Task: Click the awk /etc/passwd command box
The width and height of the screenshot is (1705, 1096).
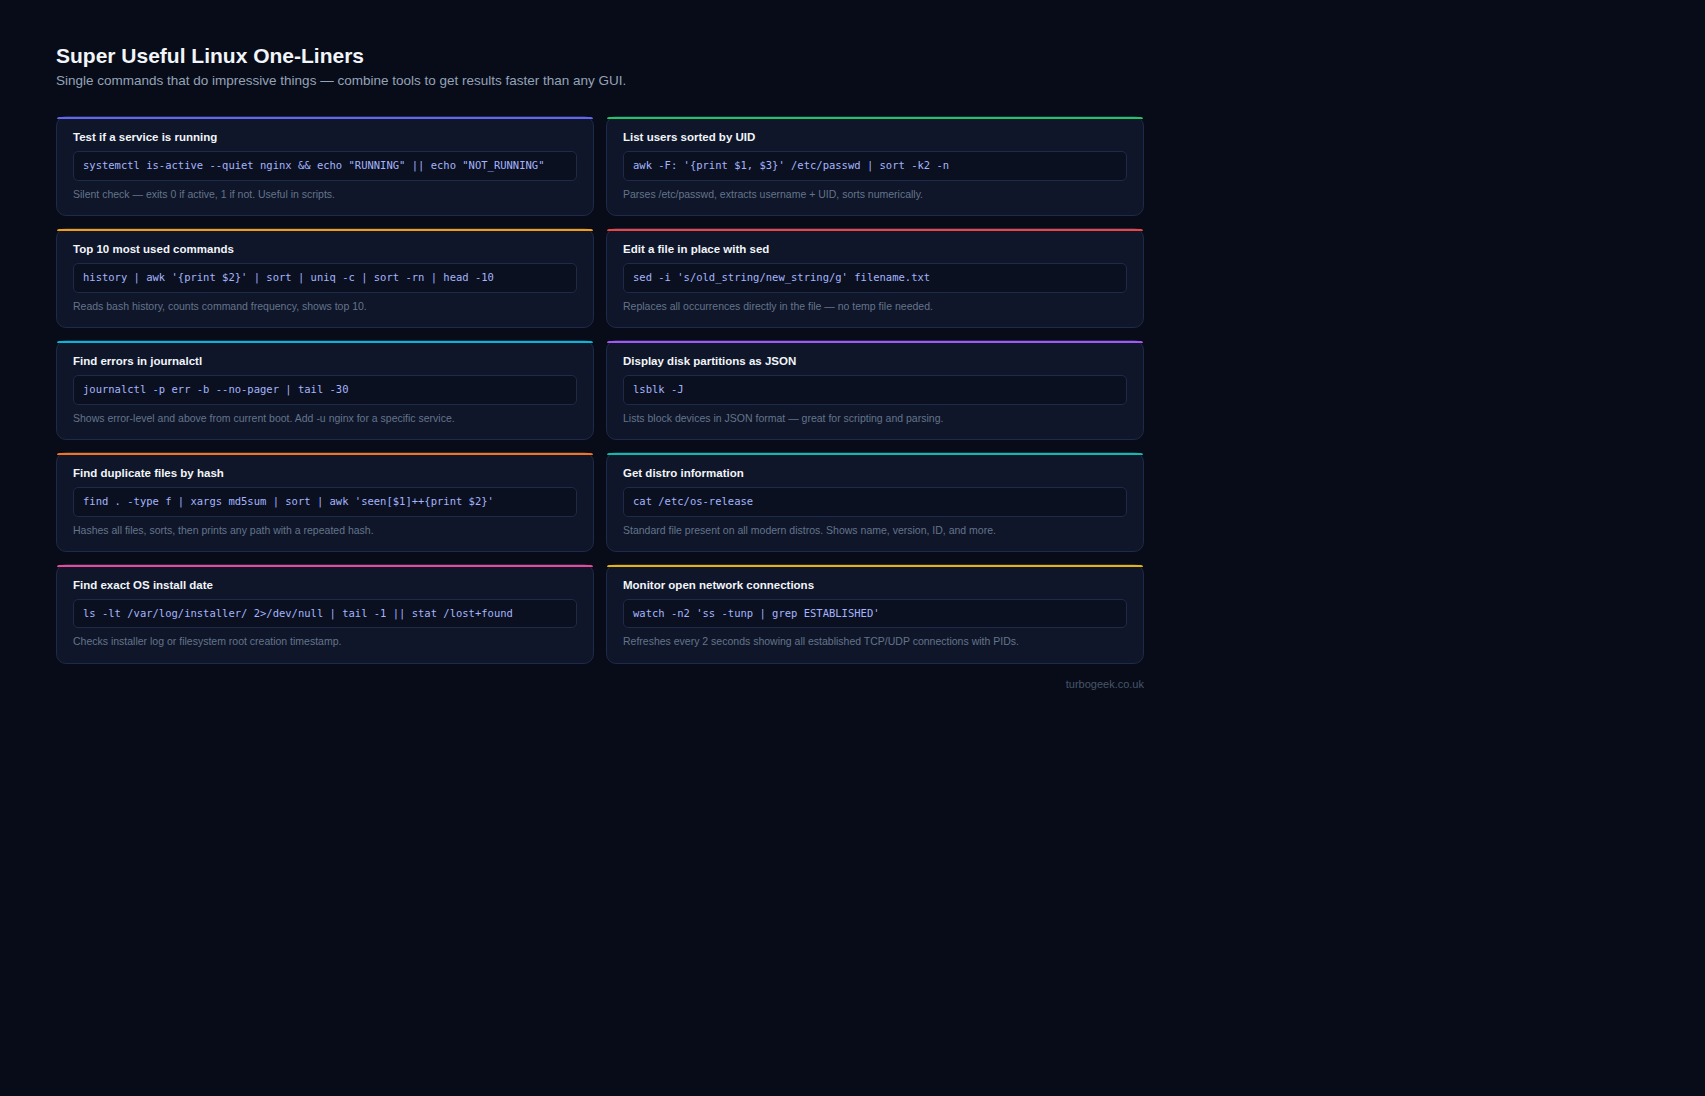Action: pyautogui.click(x=874, y=166)
